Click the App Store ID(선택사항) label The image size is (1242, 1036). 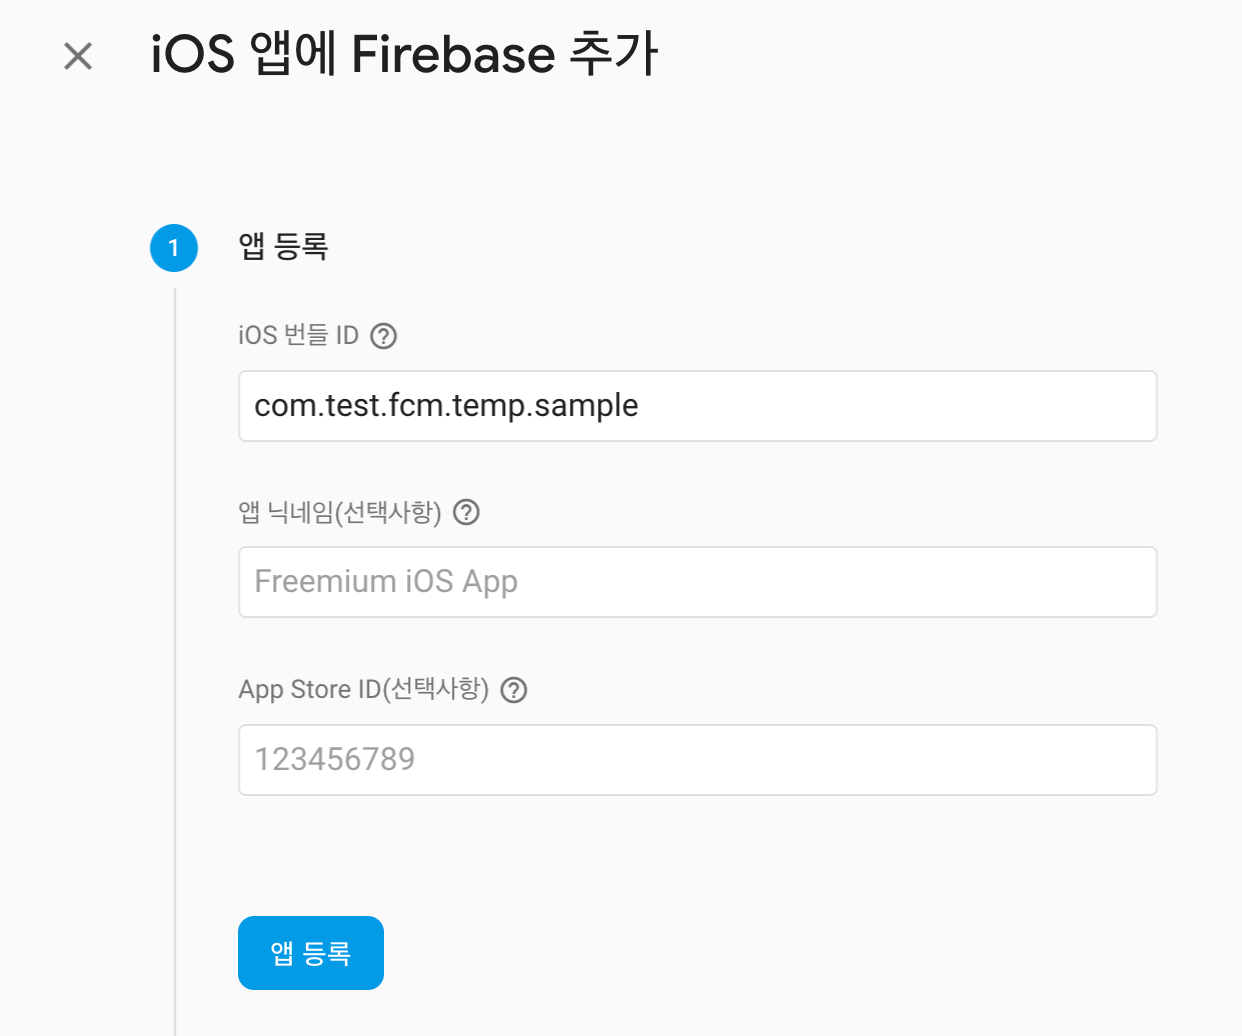coord(364,690)
